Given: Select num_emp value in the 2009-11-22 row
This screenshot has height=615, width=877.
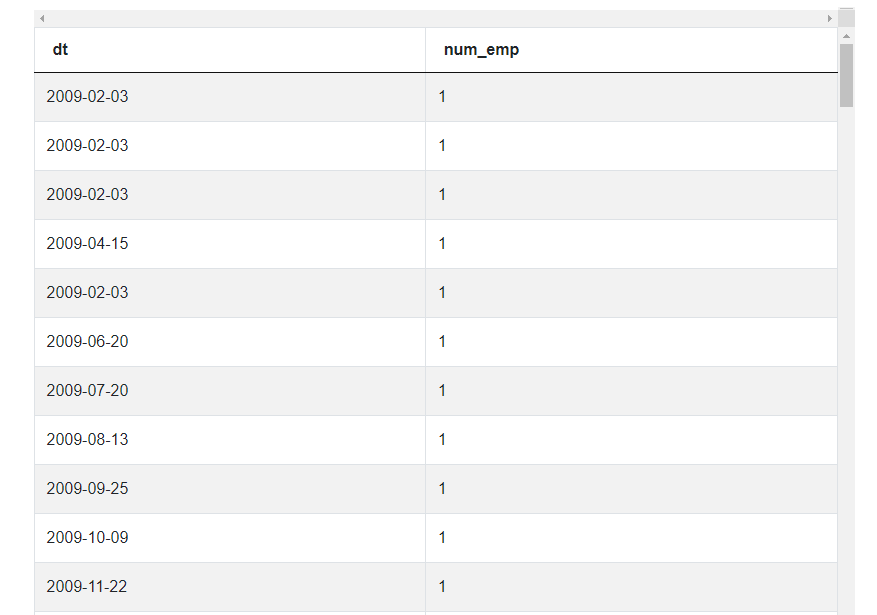Looking at the screenshot, I should pyautogui.click(x=442, y=587).
